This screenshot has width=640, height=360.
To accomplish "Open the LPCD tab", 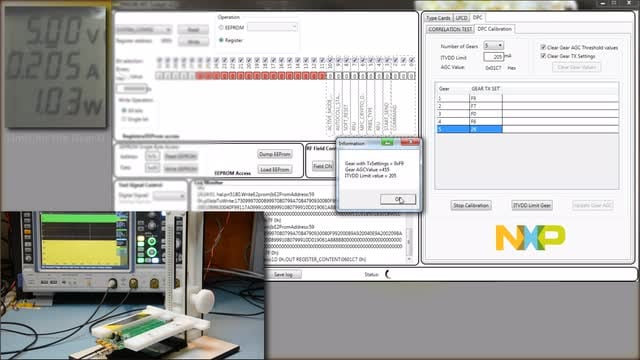I will pos(461,18).
